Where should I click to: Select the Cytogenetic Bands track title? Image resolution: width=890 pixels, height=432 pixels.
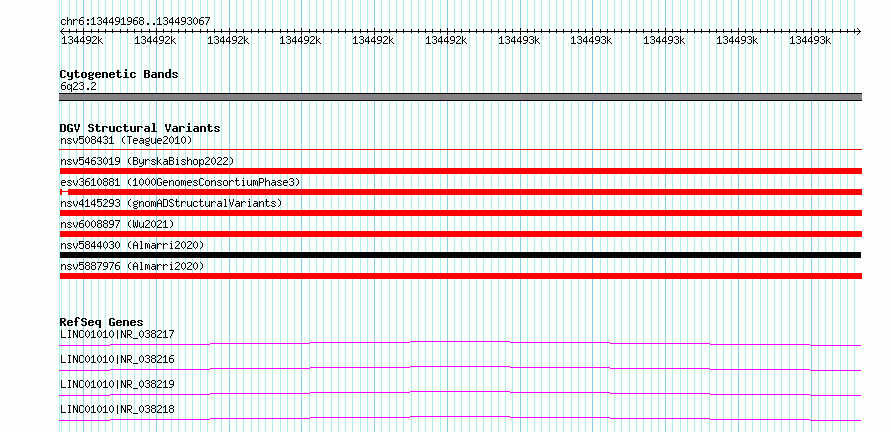point(119,74)
